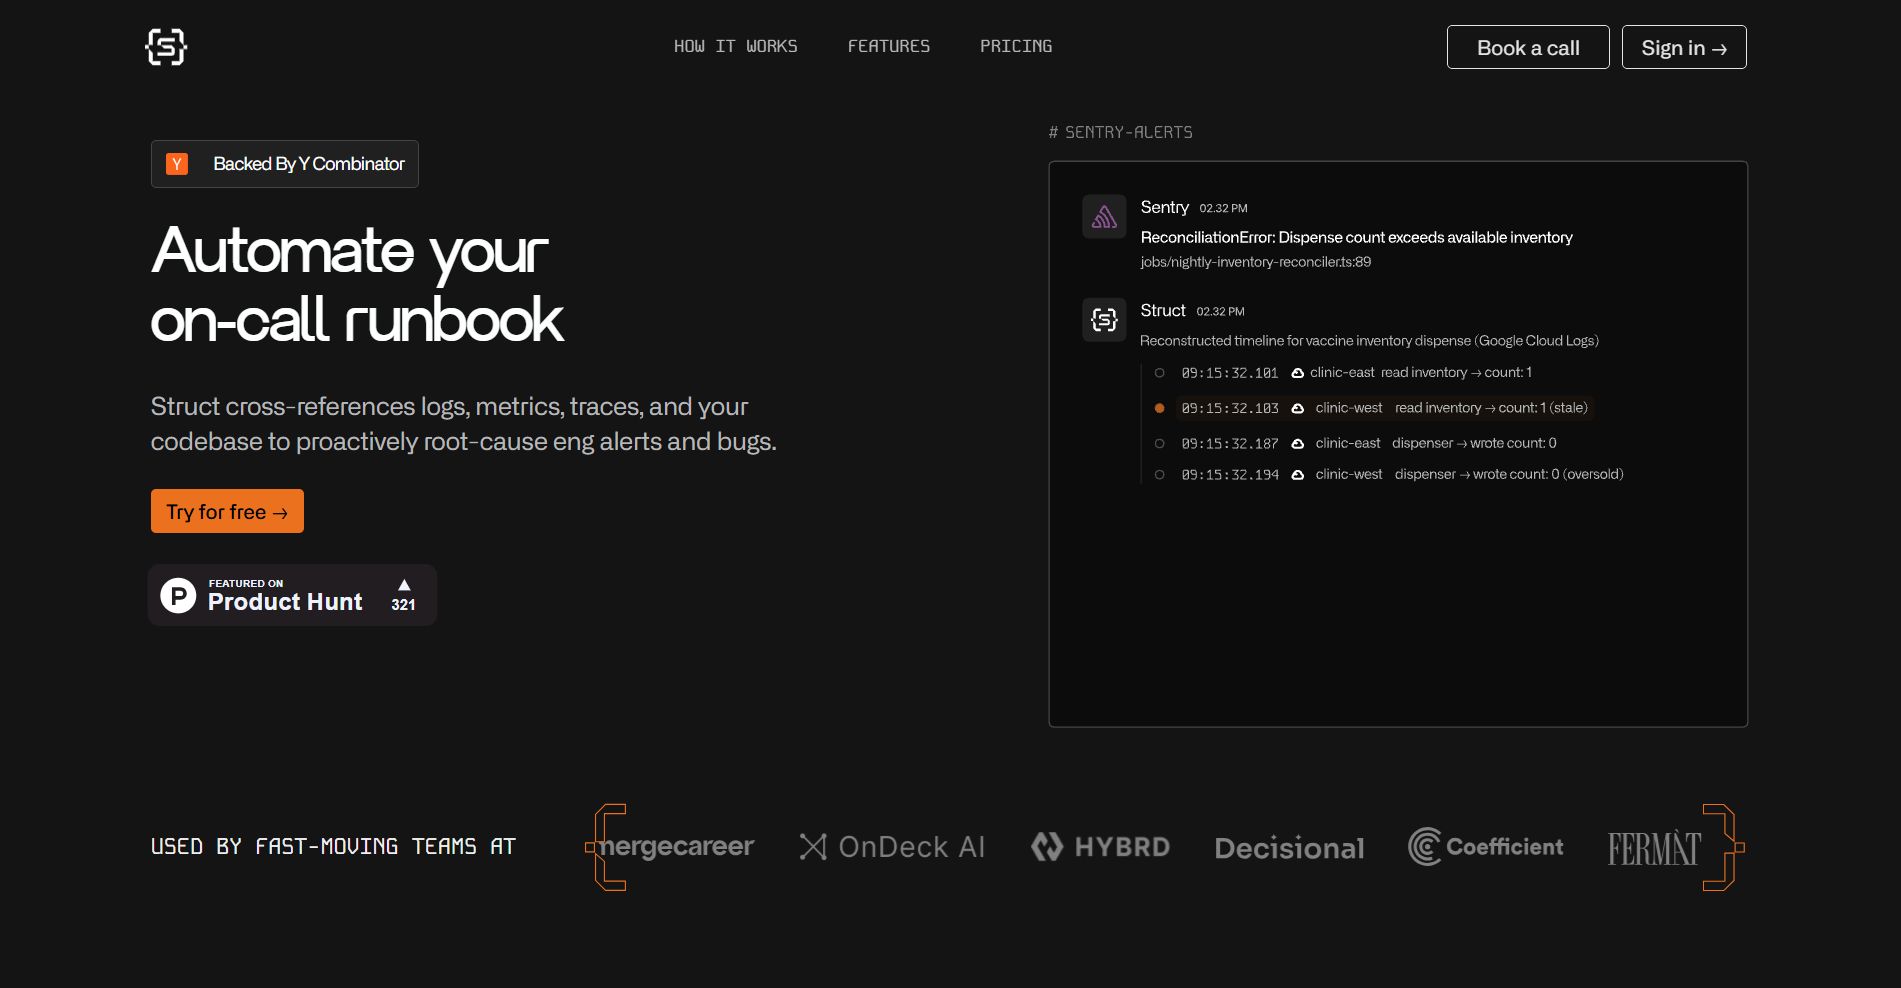Click the HYBRD logo
The width and height of the screenshot is (1901, 988).
(1100, 847)
